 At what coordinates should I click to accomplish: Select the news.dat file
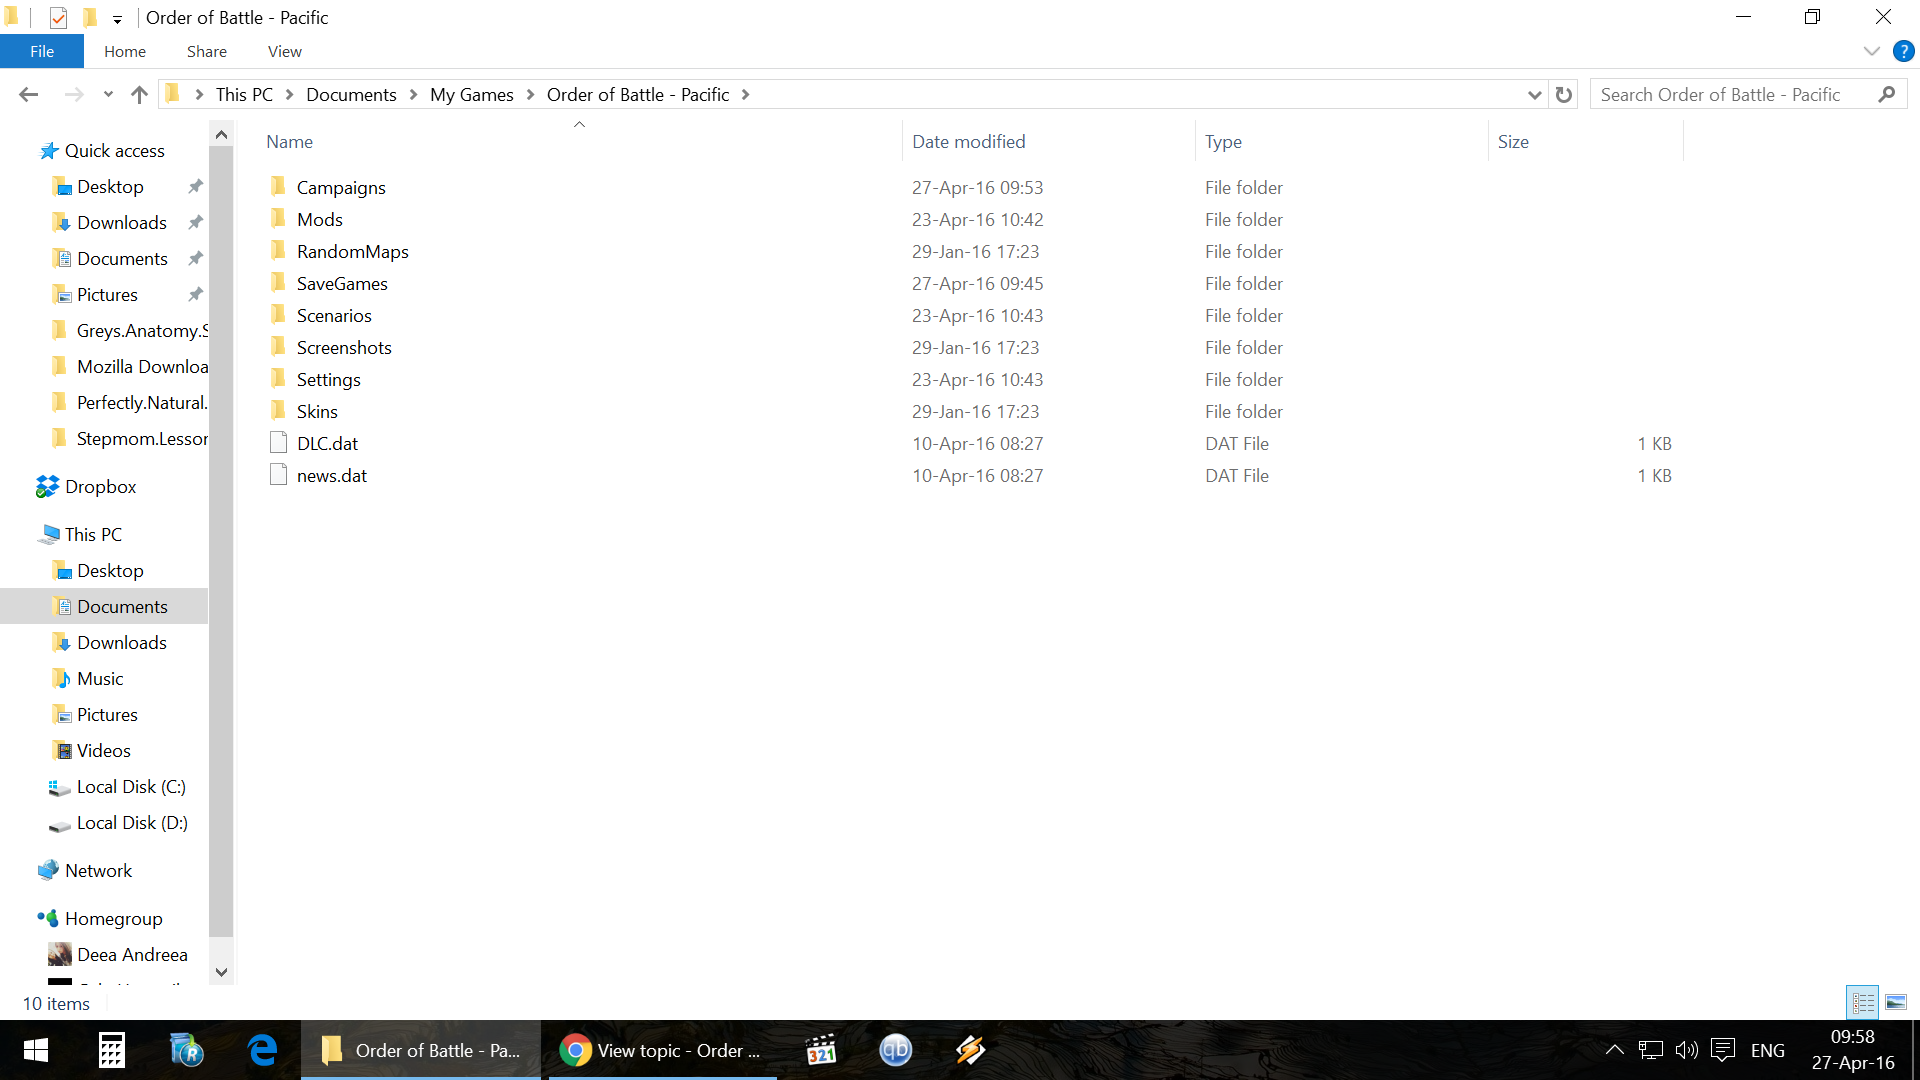point(331,475)
